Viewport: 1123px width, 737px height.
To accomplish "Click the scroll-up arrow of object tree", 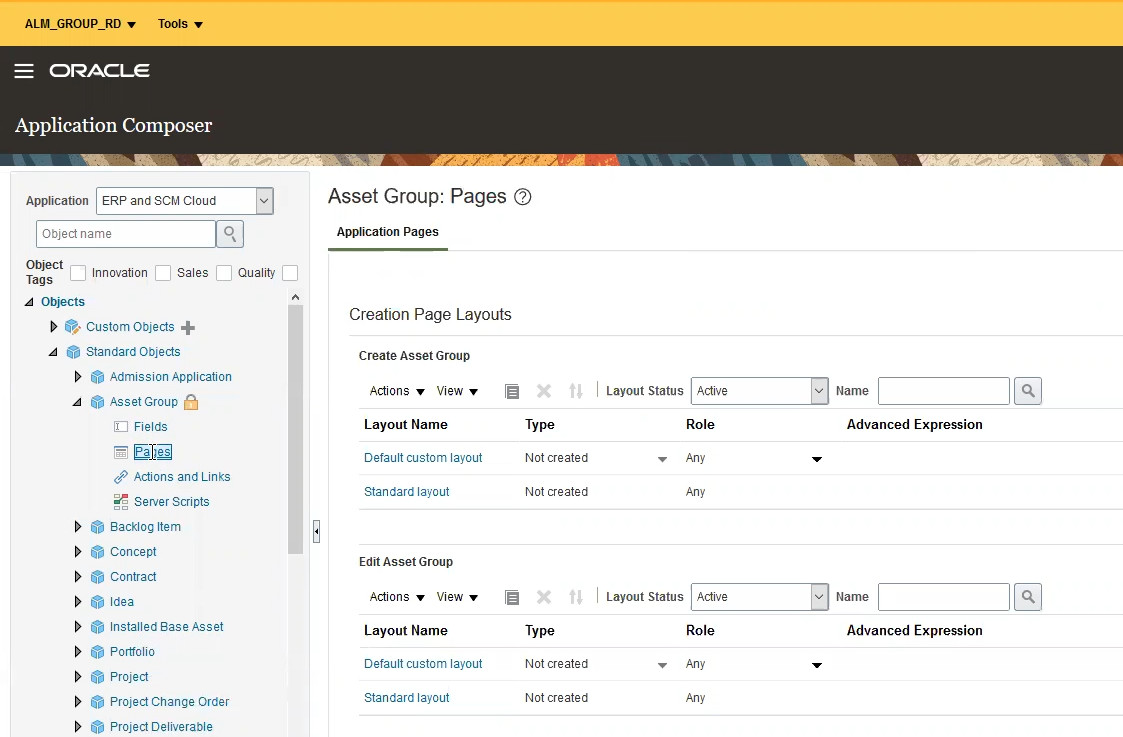I will pos(296,297).
